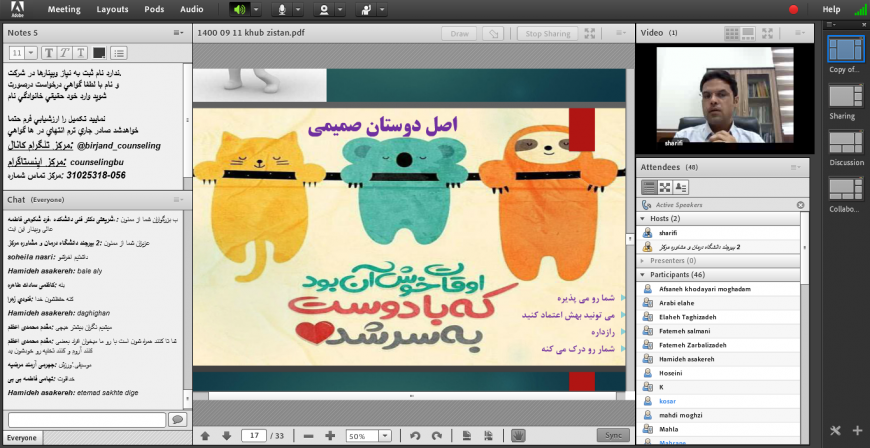Click the fit page icon
Screen dimensions: 870x448
coord(467,436)
